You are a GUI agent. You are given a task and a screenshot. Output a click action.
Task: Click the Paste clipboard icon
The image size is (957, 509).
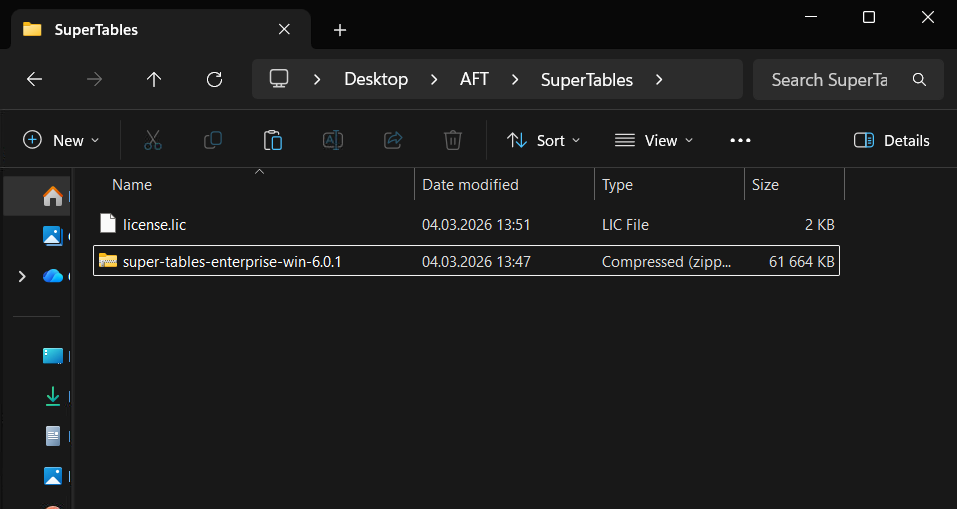tap(272, 140)
